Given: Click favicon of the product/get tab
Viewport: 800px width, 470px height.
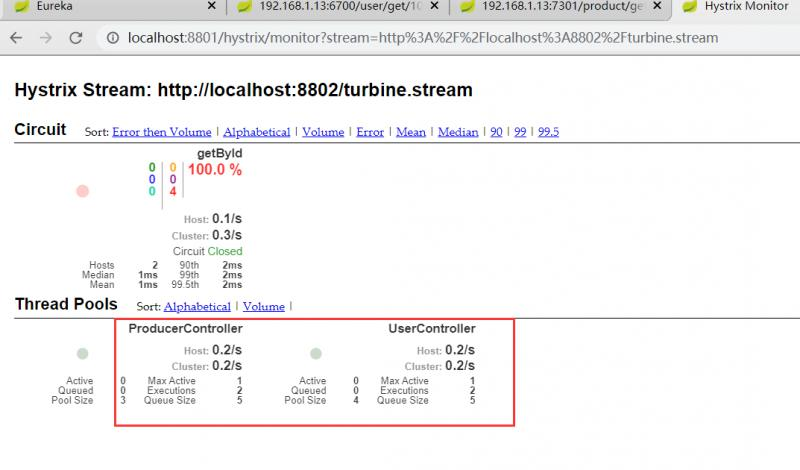Looking at the screenshot, I should coord(466,6).
